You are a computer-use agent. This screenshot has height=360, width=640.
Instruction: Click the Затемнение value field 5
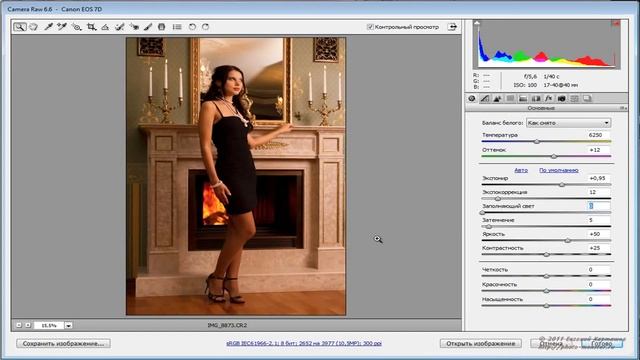pos(599,220)
